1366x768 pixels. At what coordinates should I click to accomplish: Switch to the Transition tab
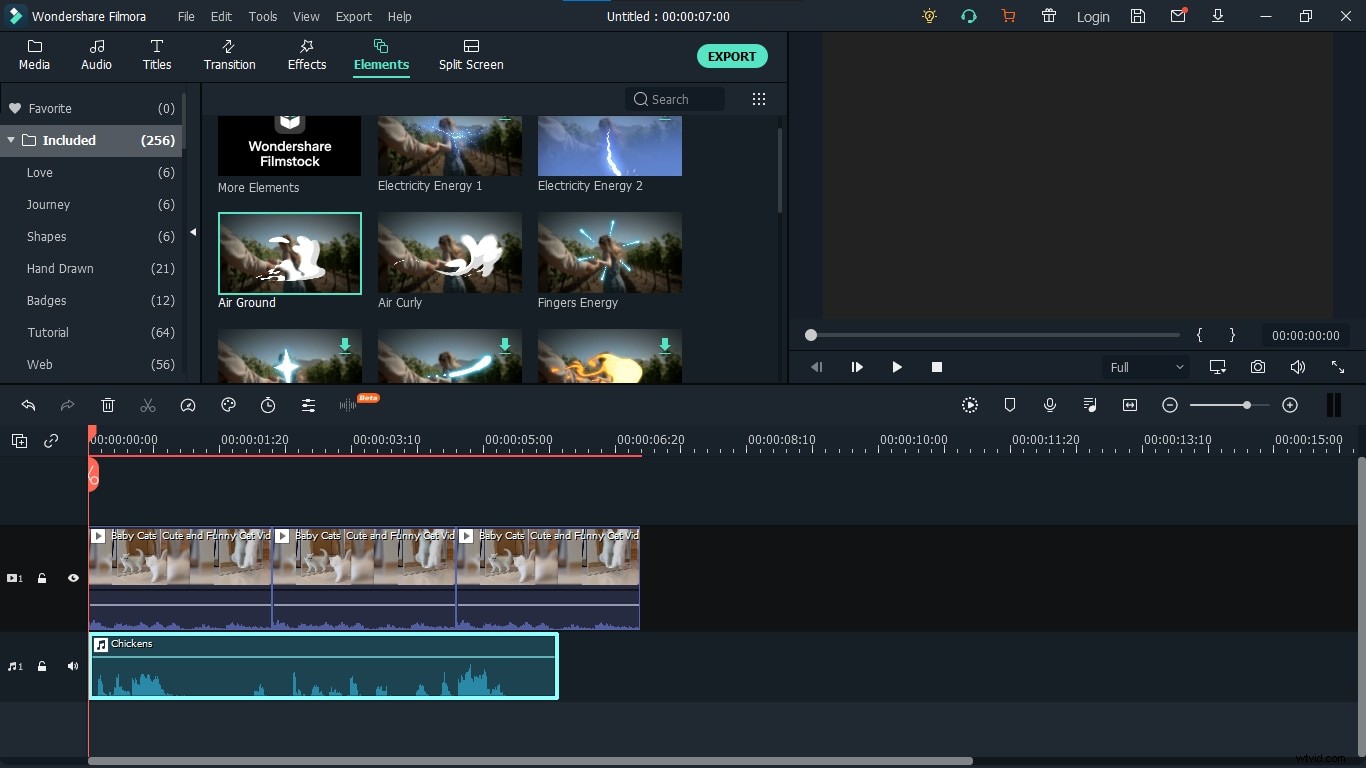coord(229,55)
